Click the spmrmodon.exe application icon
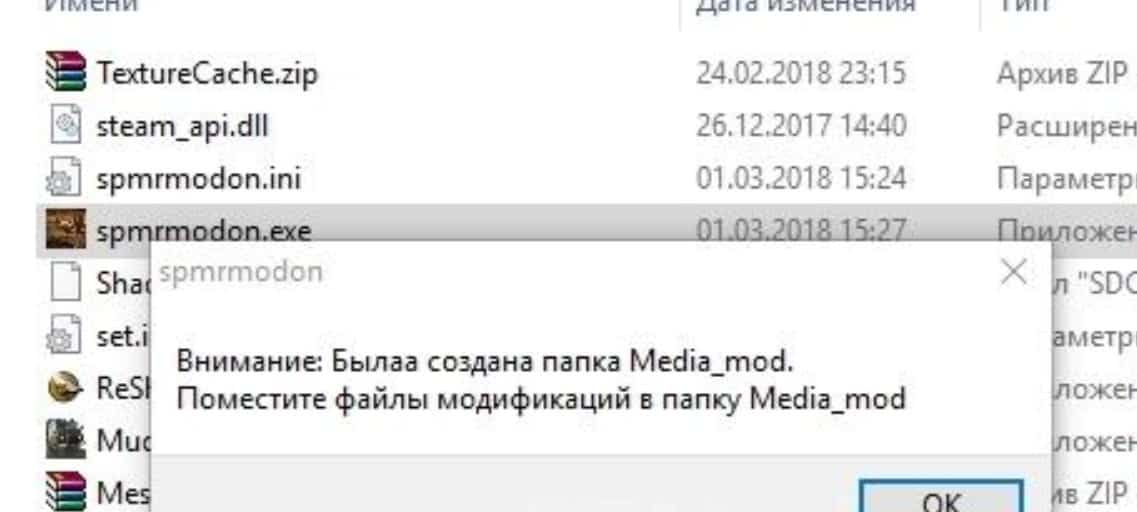Screen dimensions: 1137x512 point(65,230)
